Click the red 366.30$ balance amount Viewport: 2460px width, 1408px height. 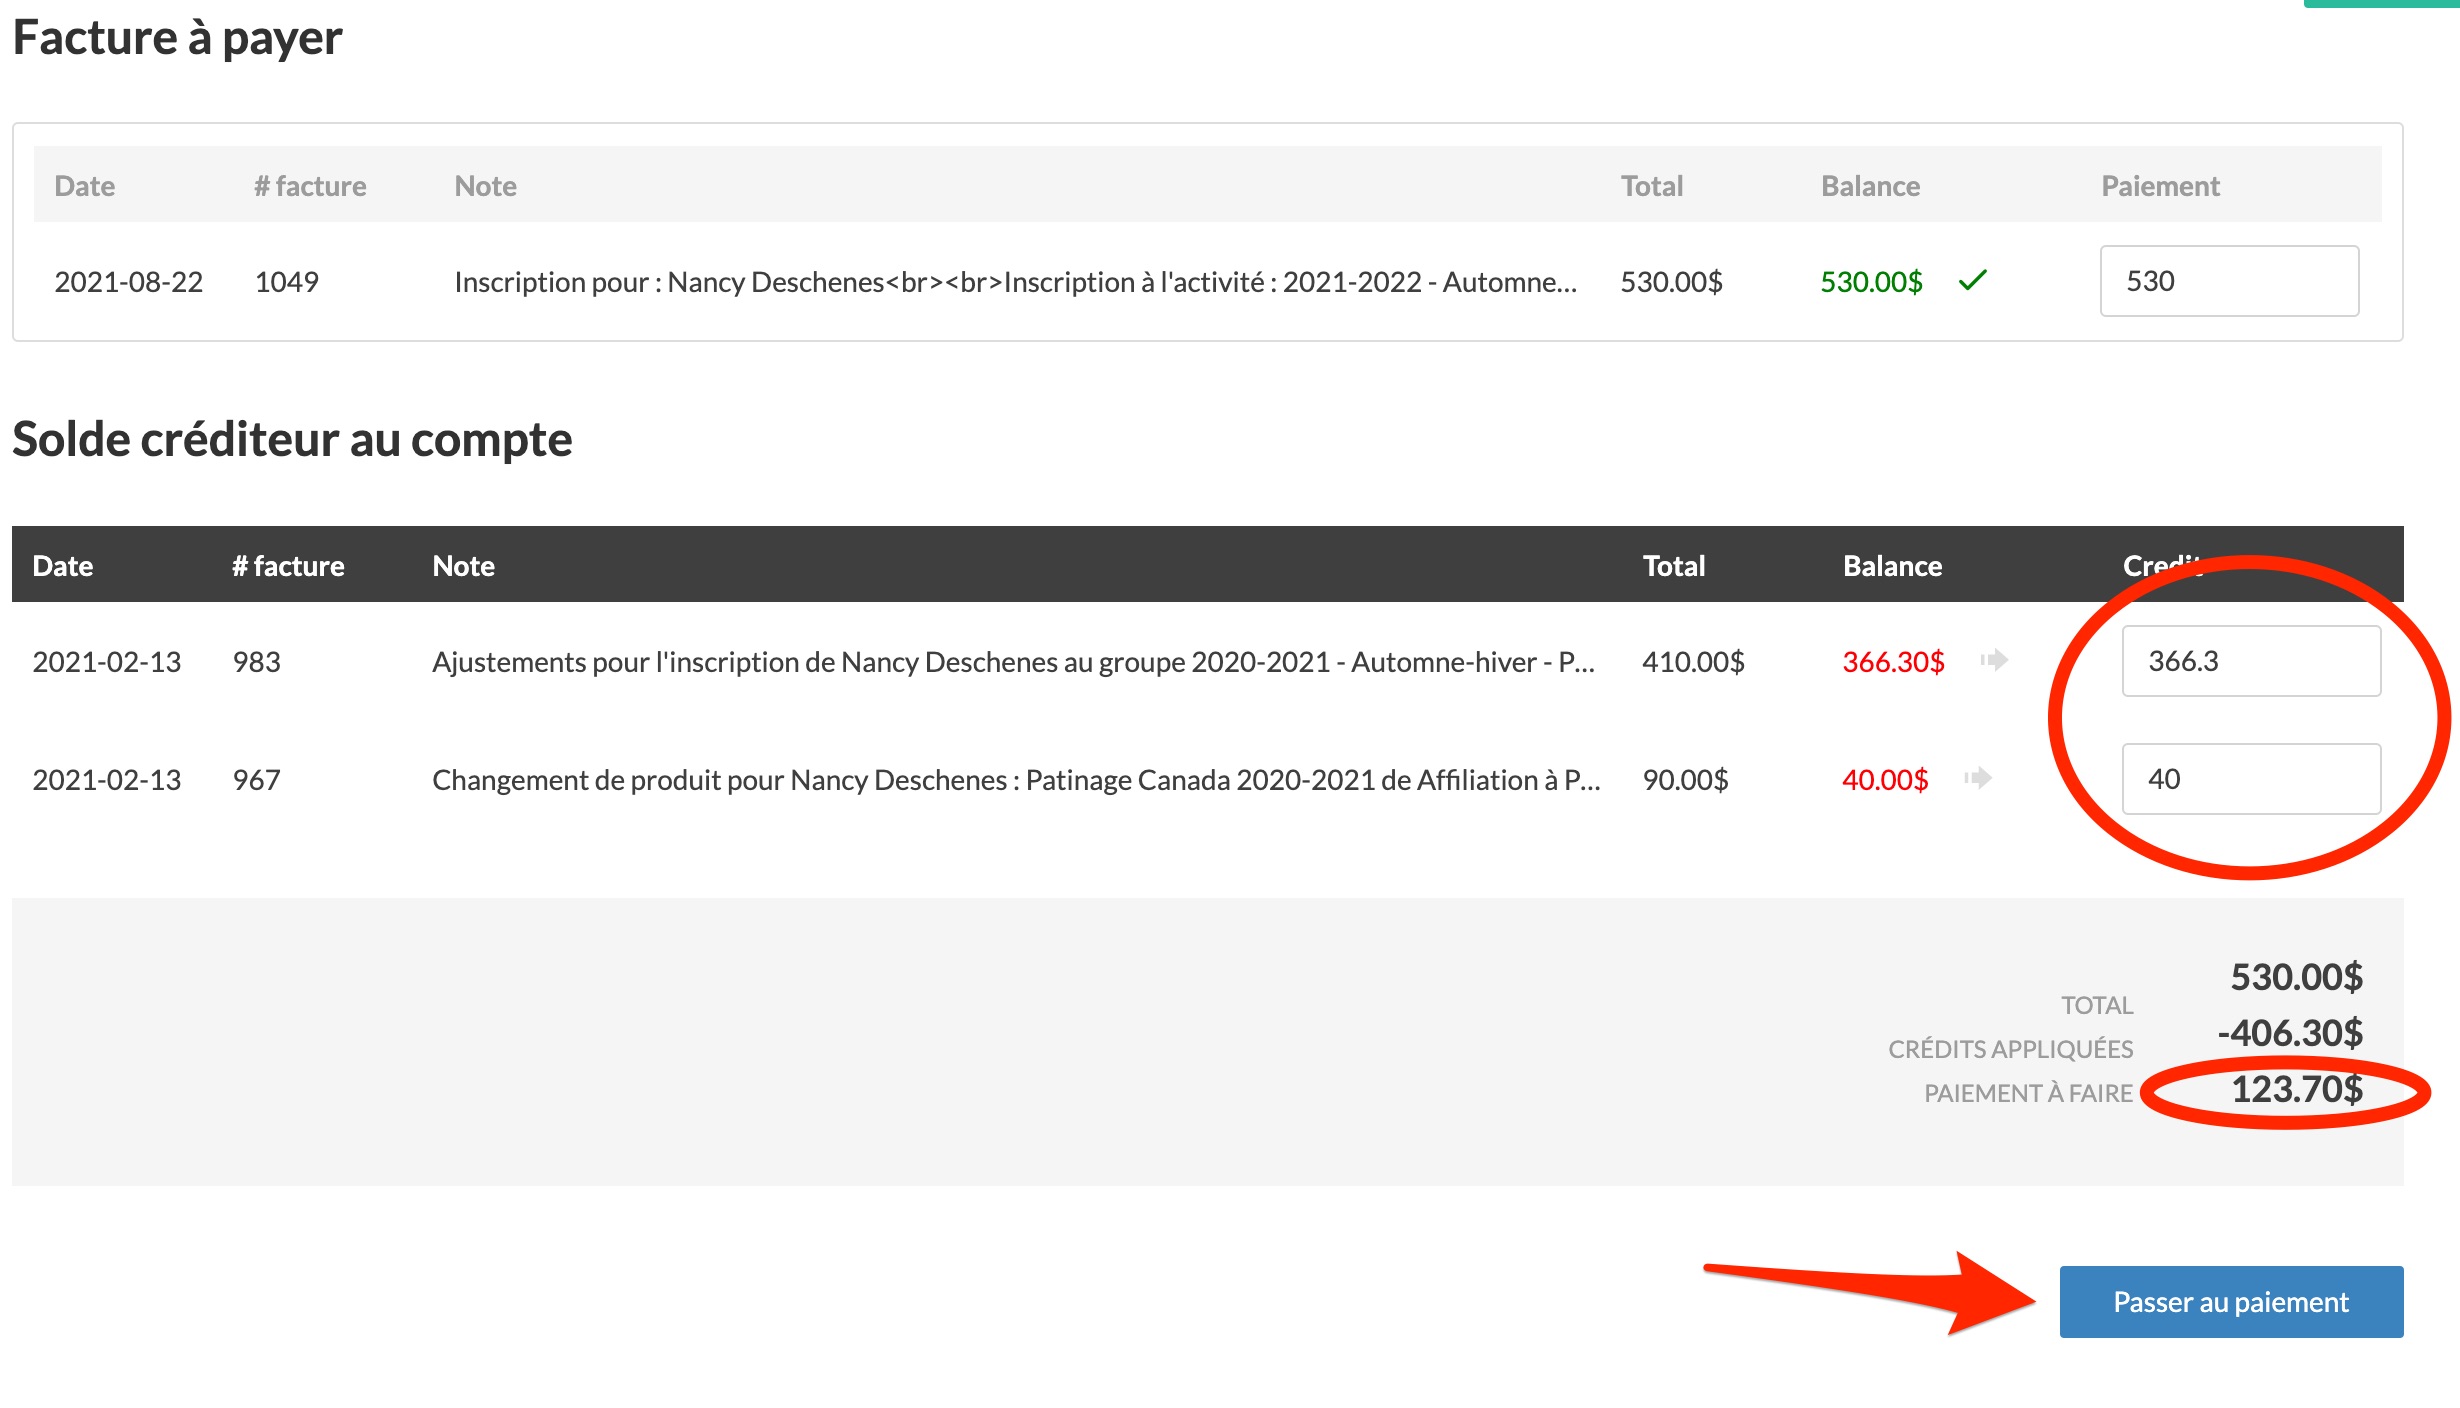(x=1892, y=662)
